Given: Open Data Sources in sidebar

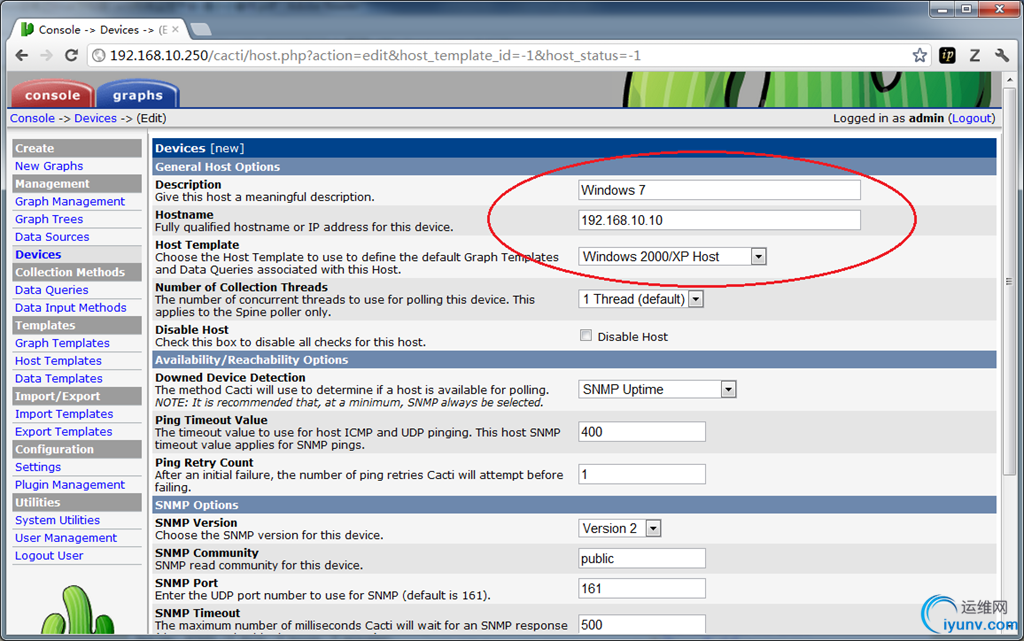Looking at the screenshot, I should (x=52, y=236).
